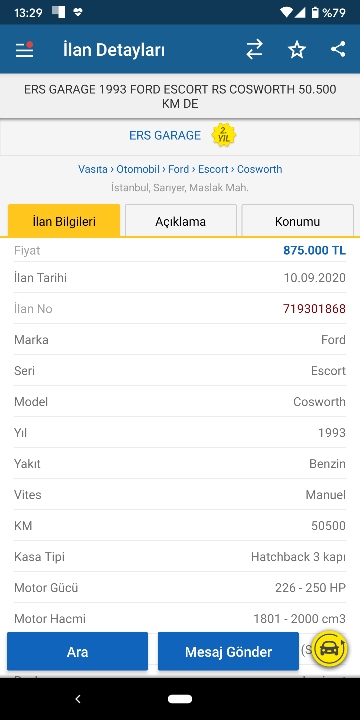This screenshot has width=360, height=720.
Task: Open the Otomobil breadcrumb link
Action: 138,169
